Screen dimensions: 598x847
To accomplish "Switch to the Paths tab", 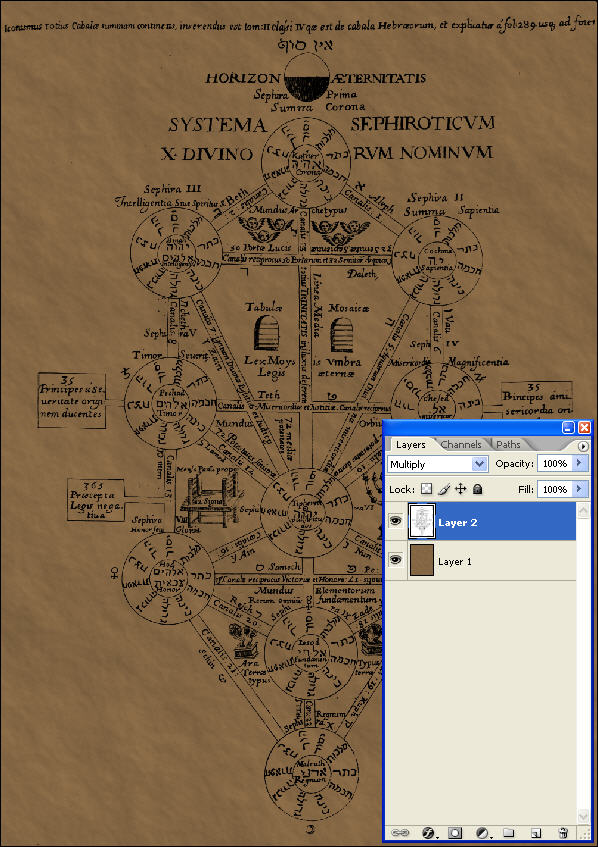I will click(x=508, y=445).
